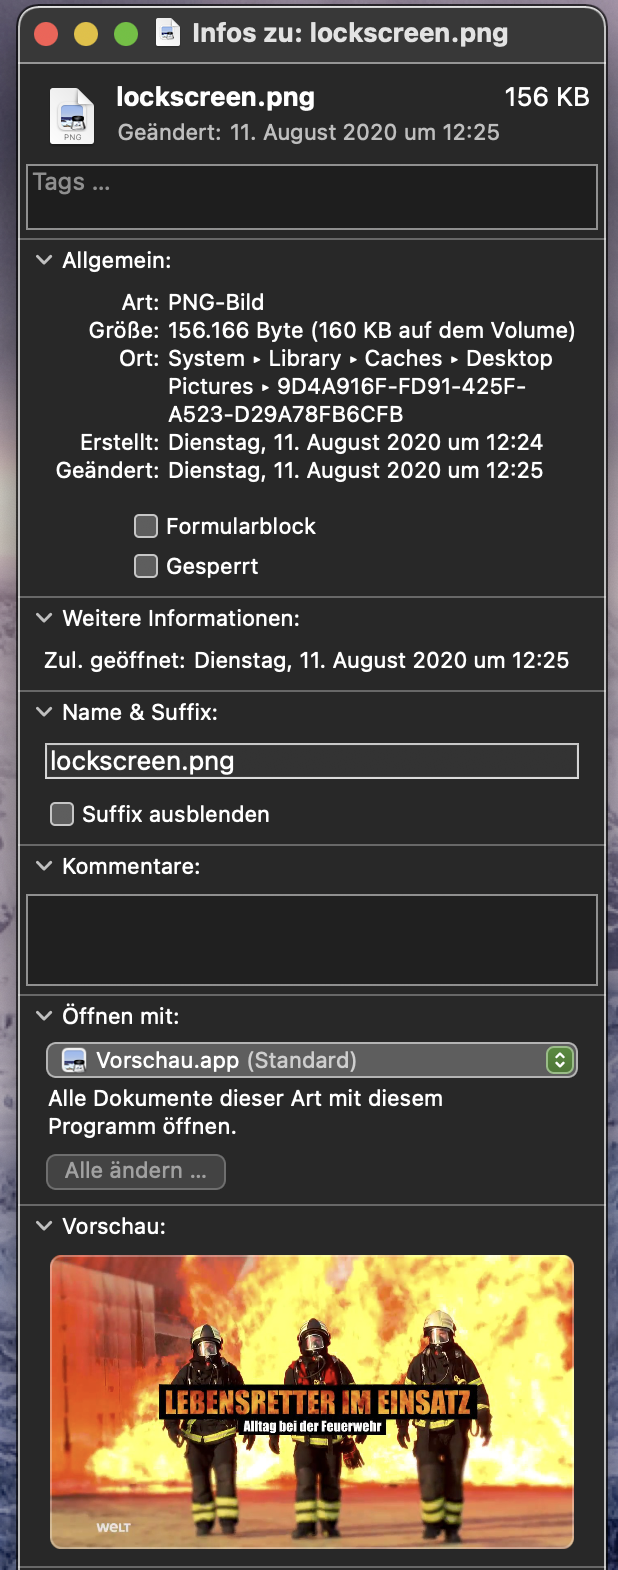Click the PNG file icon in header
The height and width of the screenshot is (1570, 618).
(x=72, y=116)
